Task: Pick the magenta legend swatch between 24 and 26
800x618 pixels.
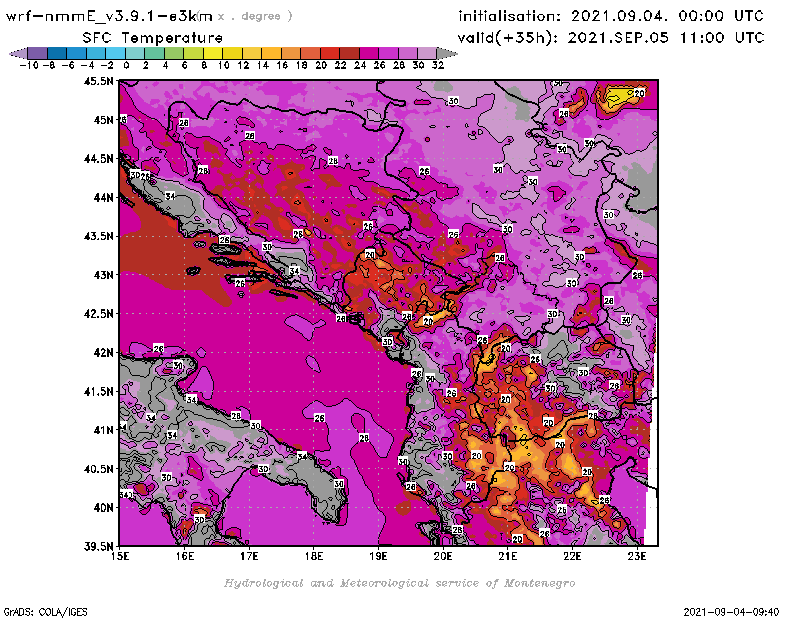Action: coord(369,54)
